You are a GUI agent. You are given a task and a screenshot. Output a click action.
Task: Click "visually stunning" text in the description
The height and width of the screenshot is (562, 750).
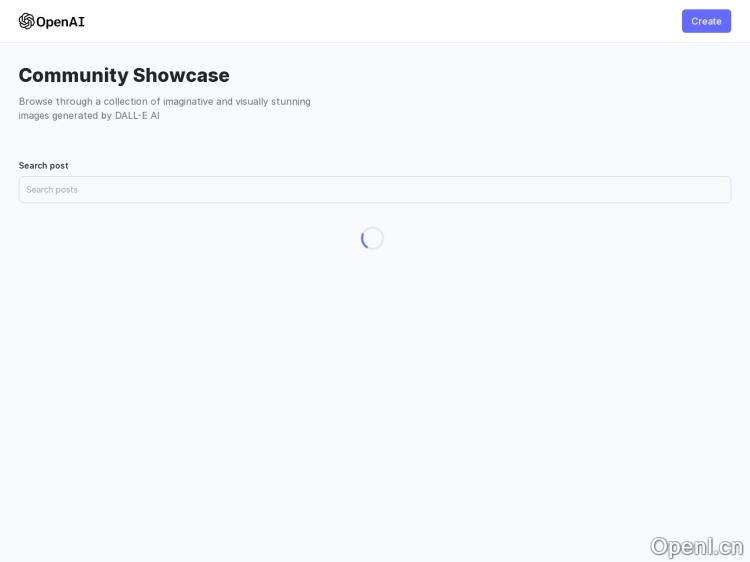pos(273,101)
